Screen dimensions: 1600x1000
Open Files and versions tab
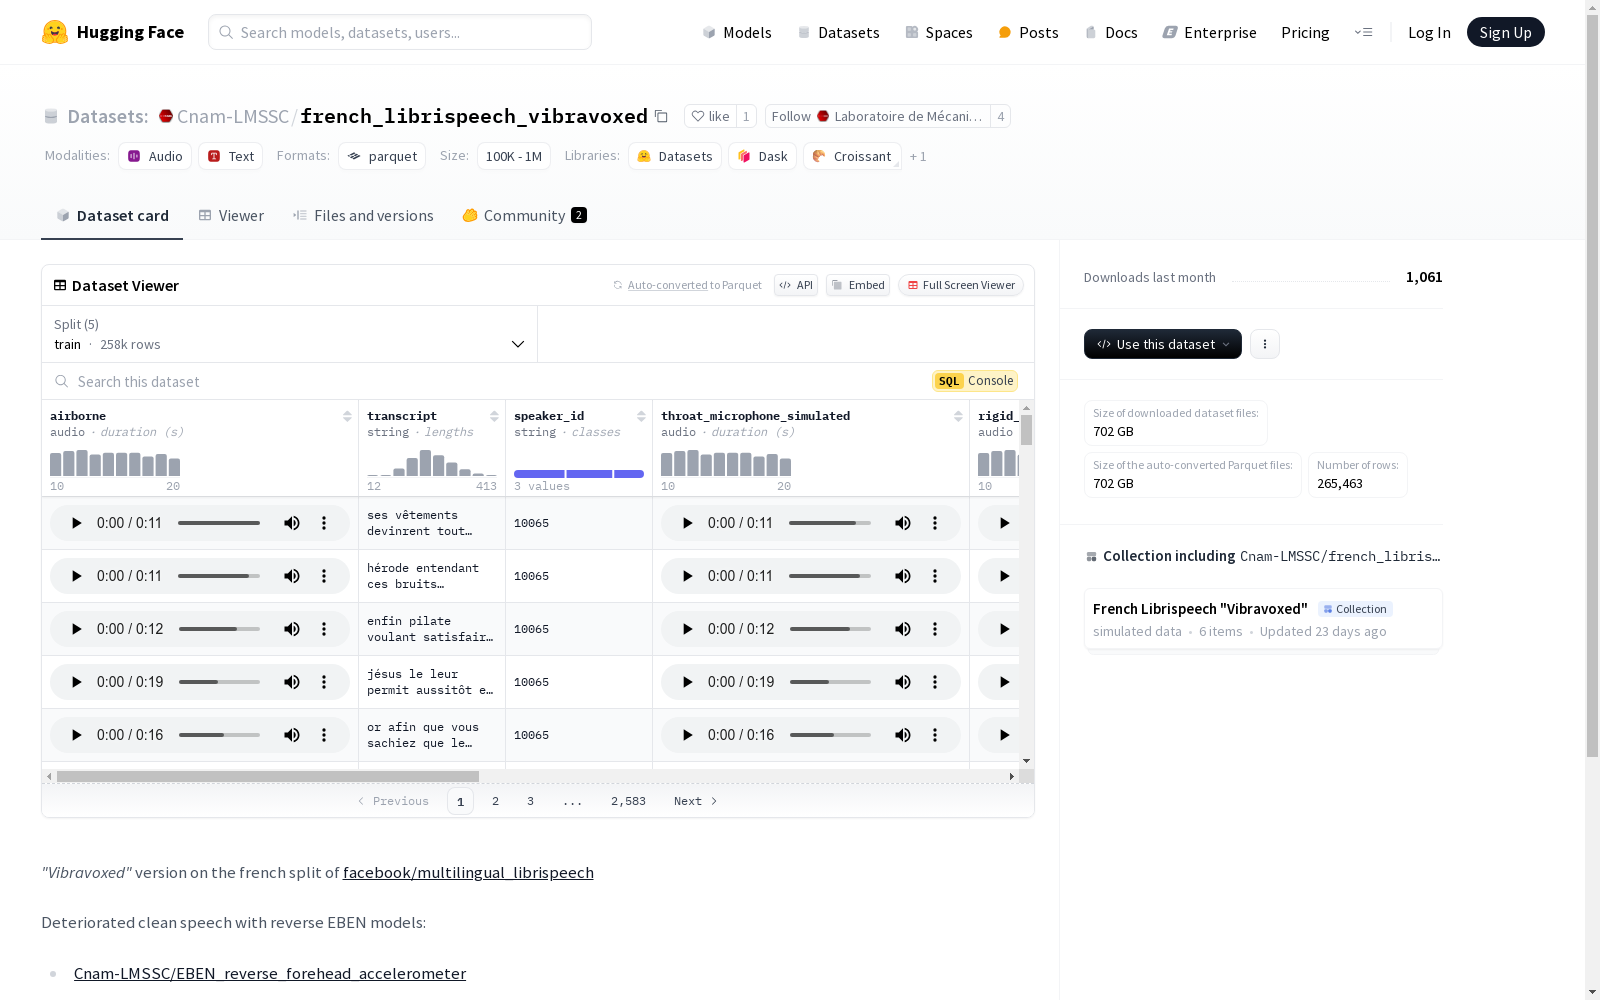pos(363,216)
